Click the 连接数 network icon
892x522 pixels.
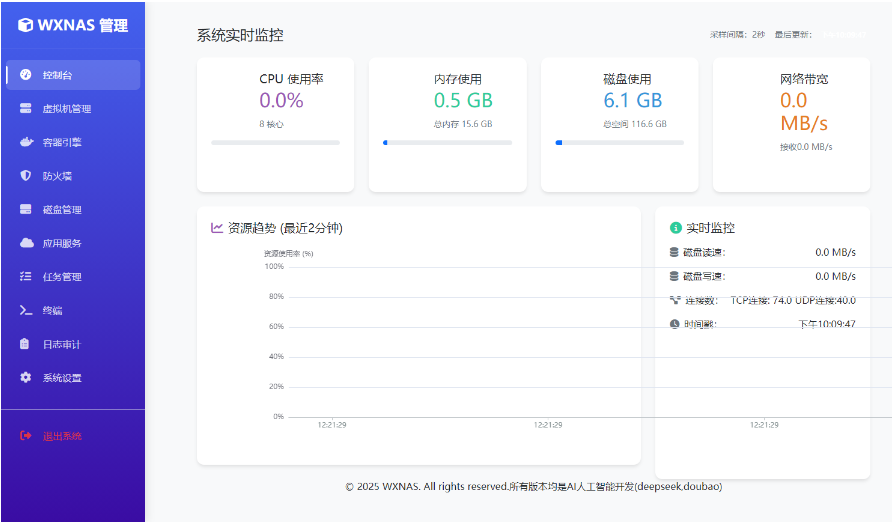pyautogui.click(x=675, y=300)
